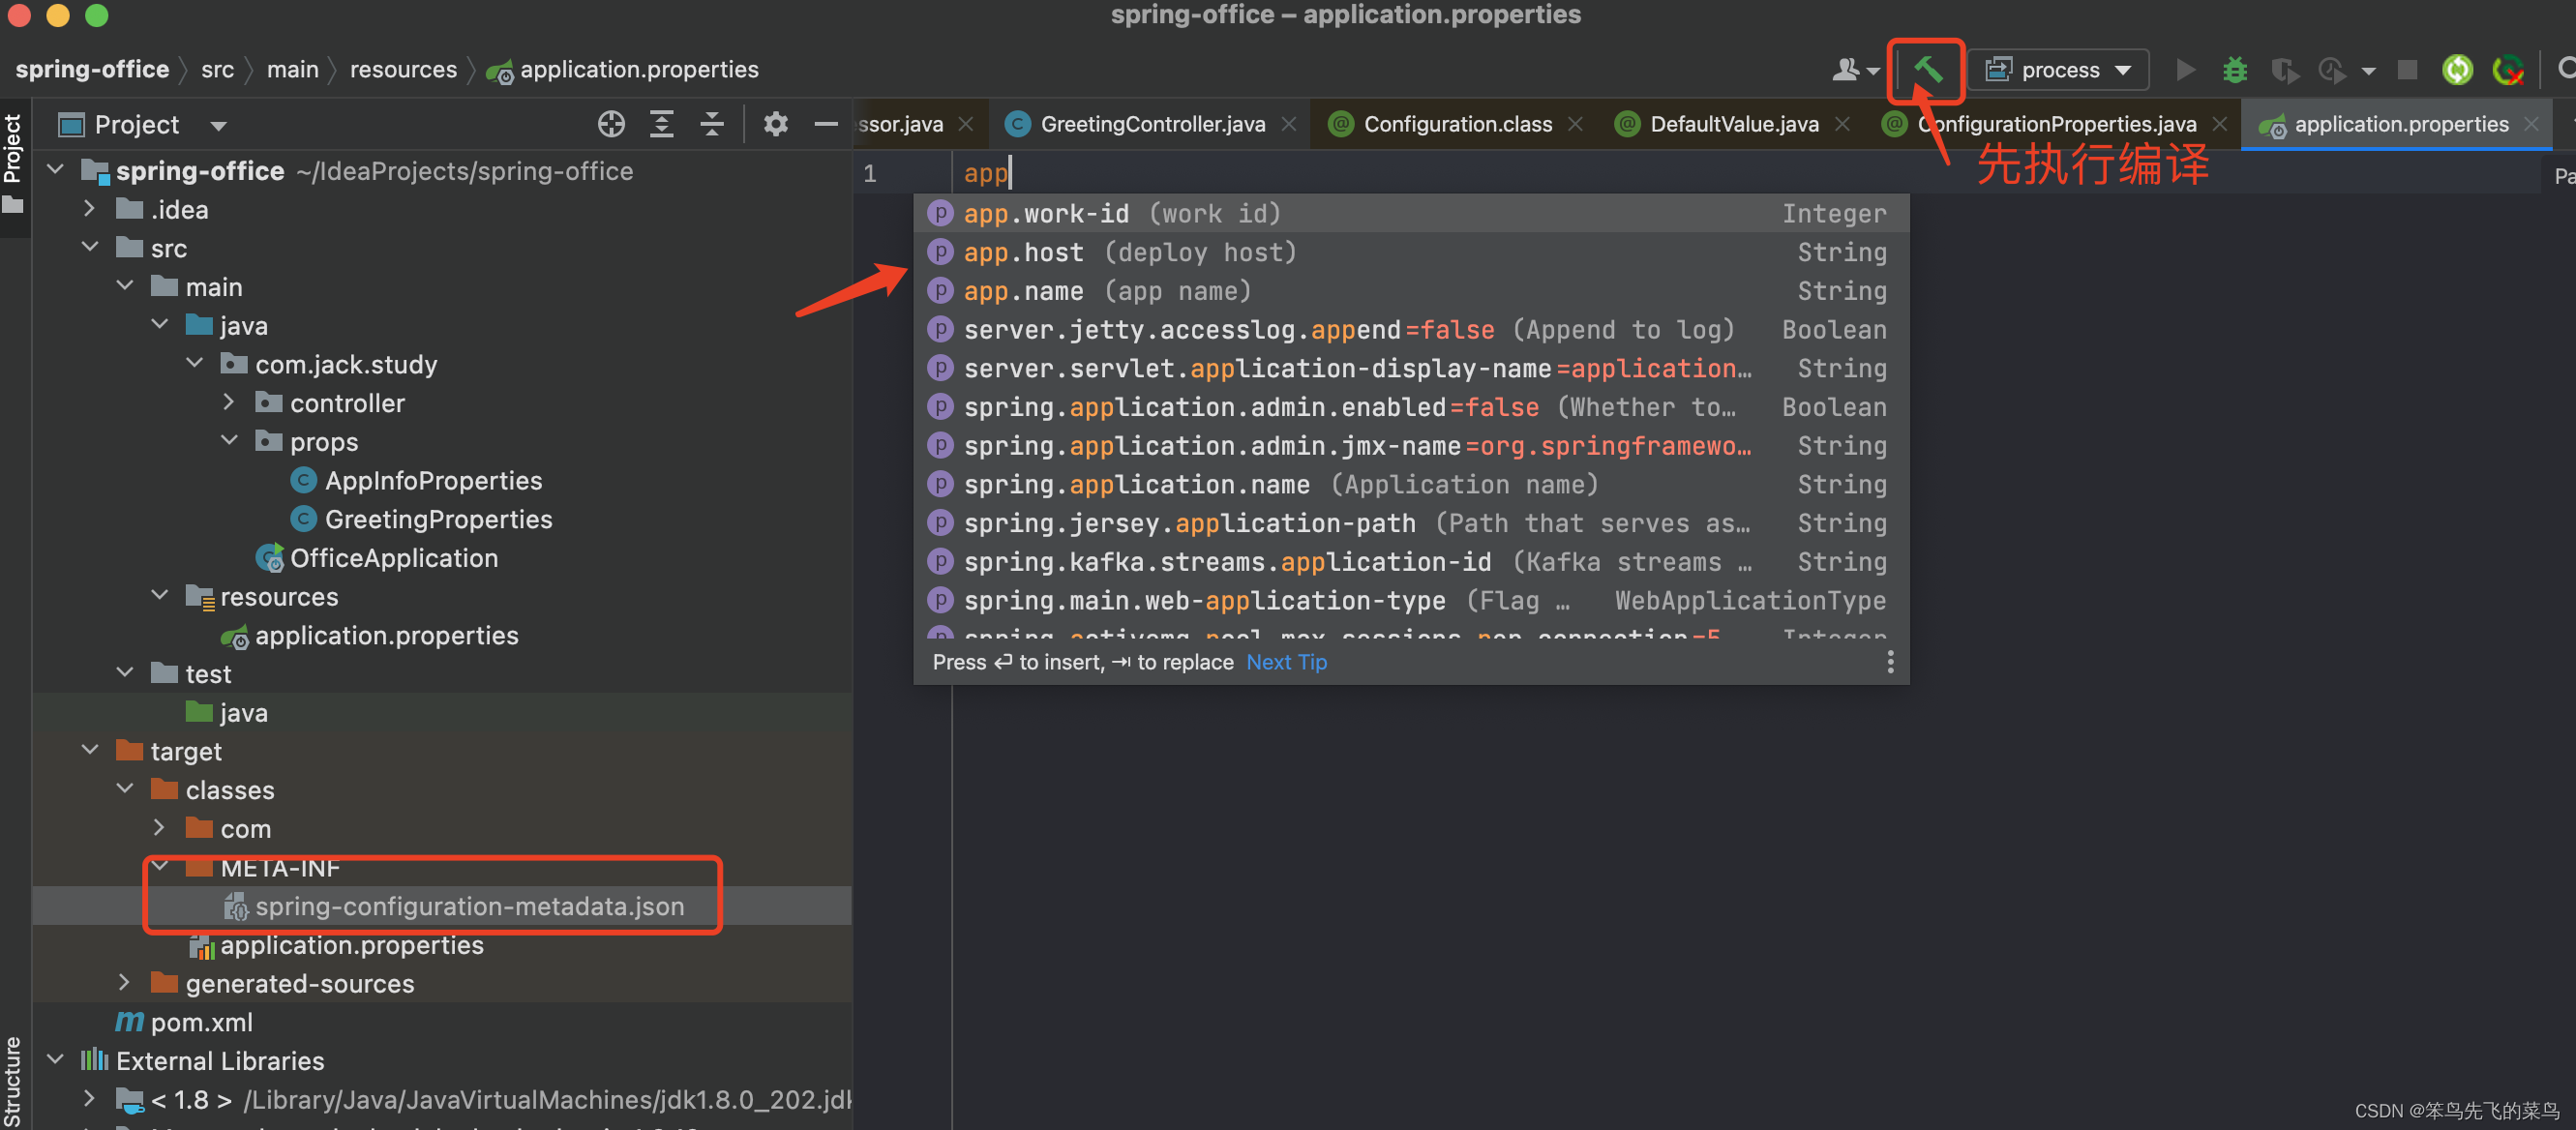Choose spring.main.web-application-type suggestion
2576x1130 pixels.
(1410, 601)
